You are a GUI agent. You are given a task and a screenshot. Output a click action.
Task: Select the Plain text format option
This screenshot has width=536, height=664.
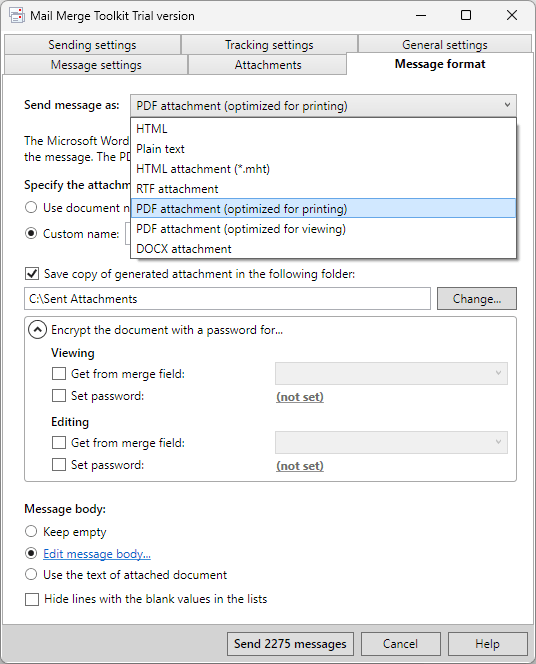[323, 149]
